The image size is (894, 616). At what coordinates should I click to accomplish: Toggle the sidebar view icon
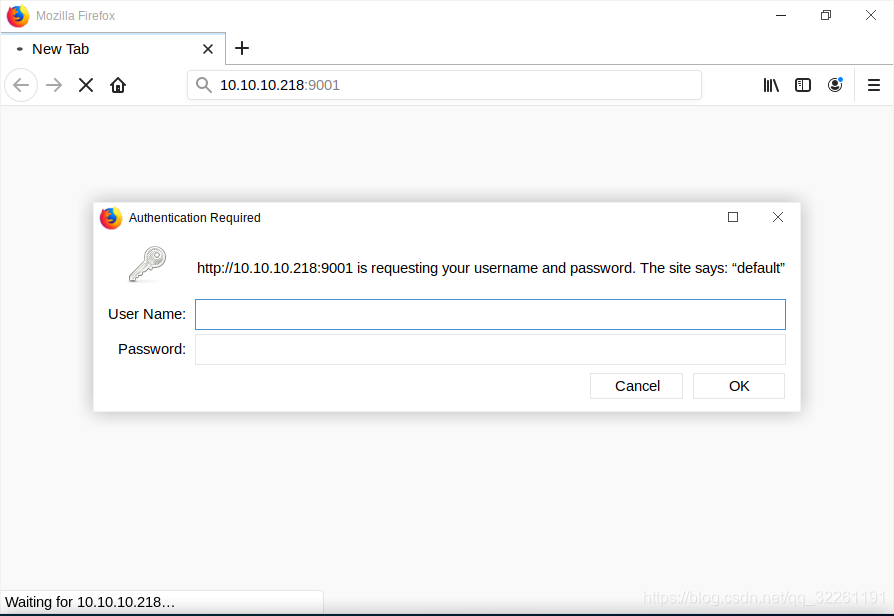pos(803,86)
